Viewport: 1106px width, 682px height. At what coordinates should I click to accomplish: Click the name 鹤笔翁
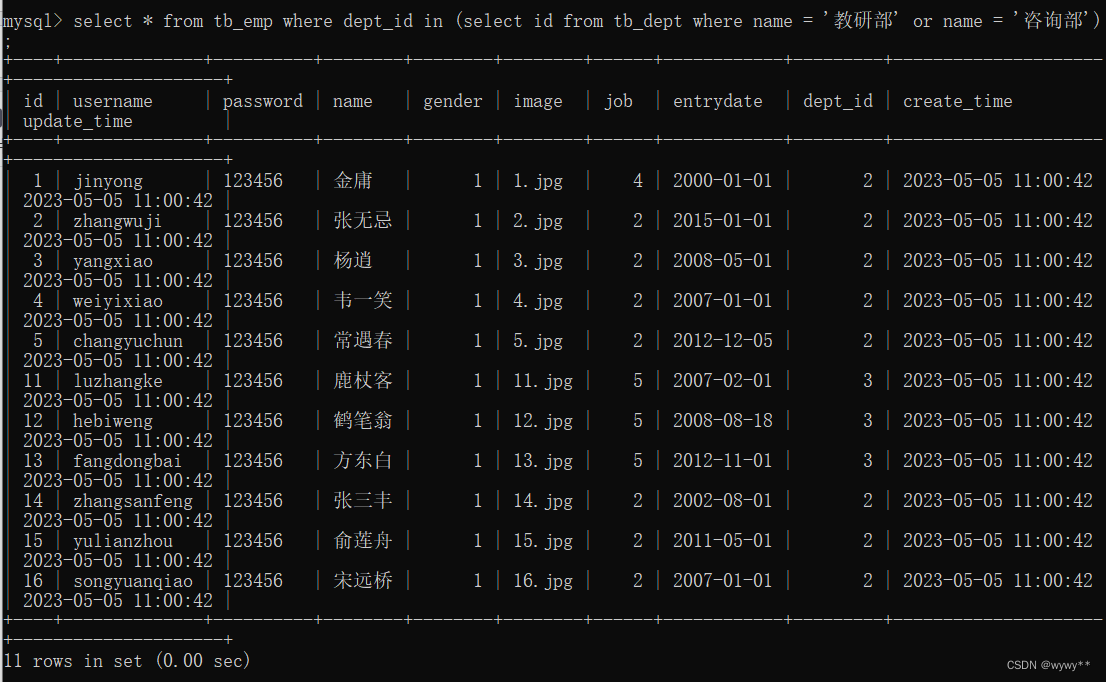click(363, 421)
